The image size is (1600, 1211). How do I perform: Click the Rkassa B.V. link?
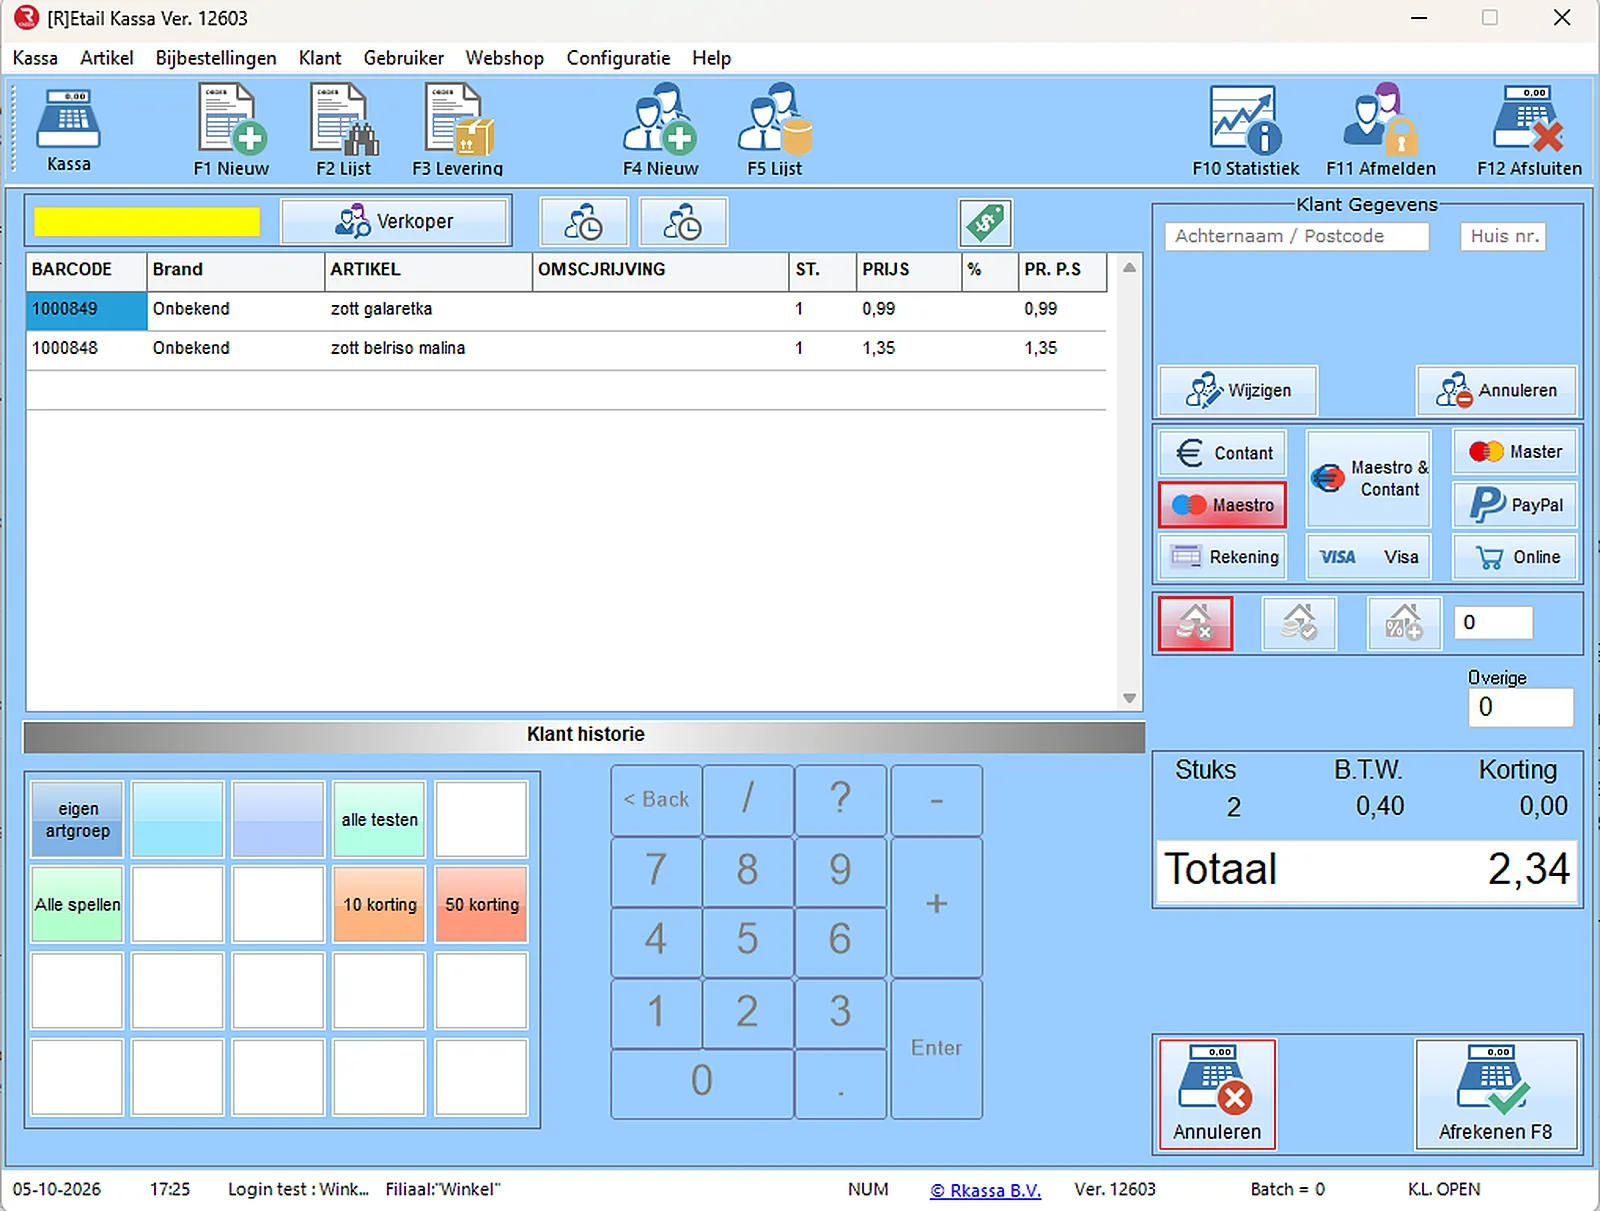[x=986, y=1190]
